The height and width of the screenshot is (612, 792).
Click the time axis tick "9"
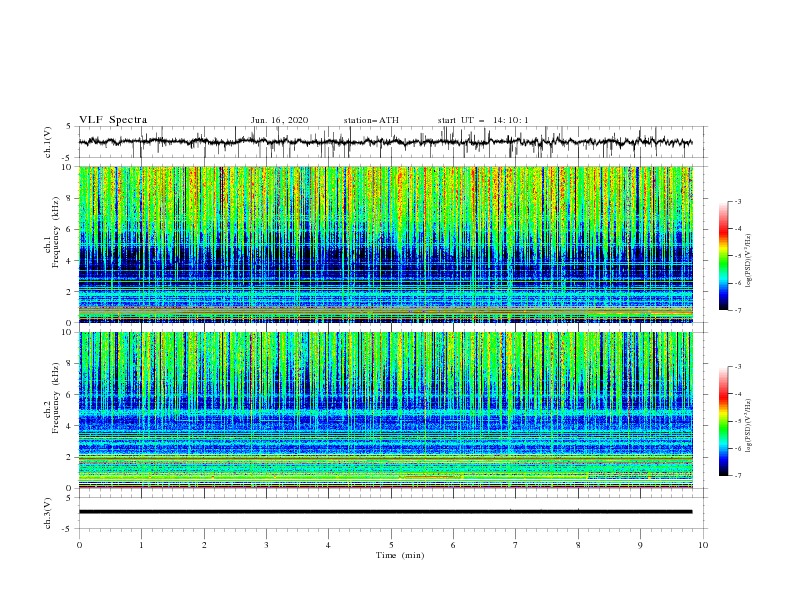pyautogui.click(x=640, y=545)
